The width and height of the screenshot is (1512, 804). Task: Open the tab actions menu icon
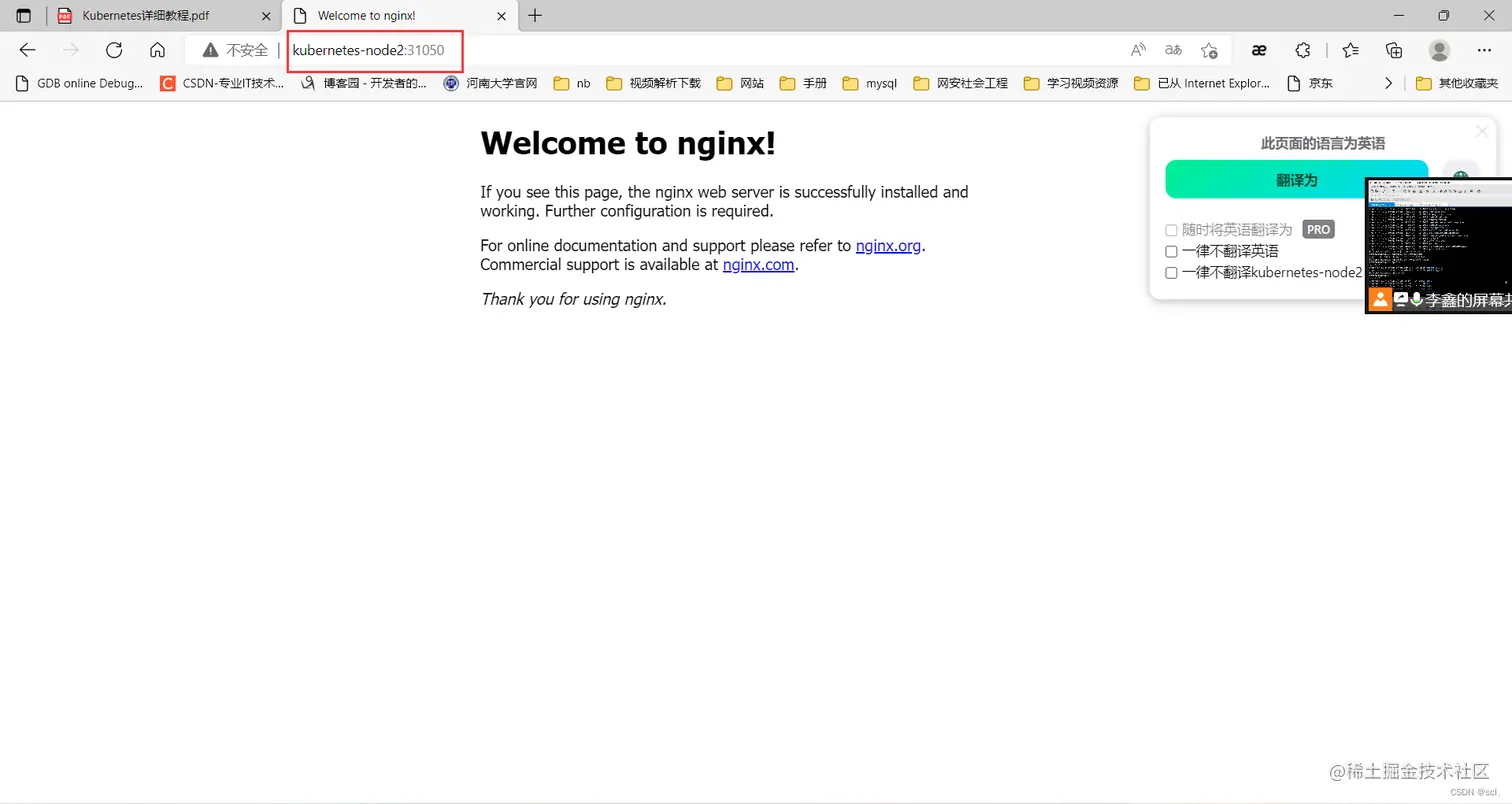(x=24, y=16)
